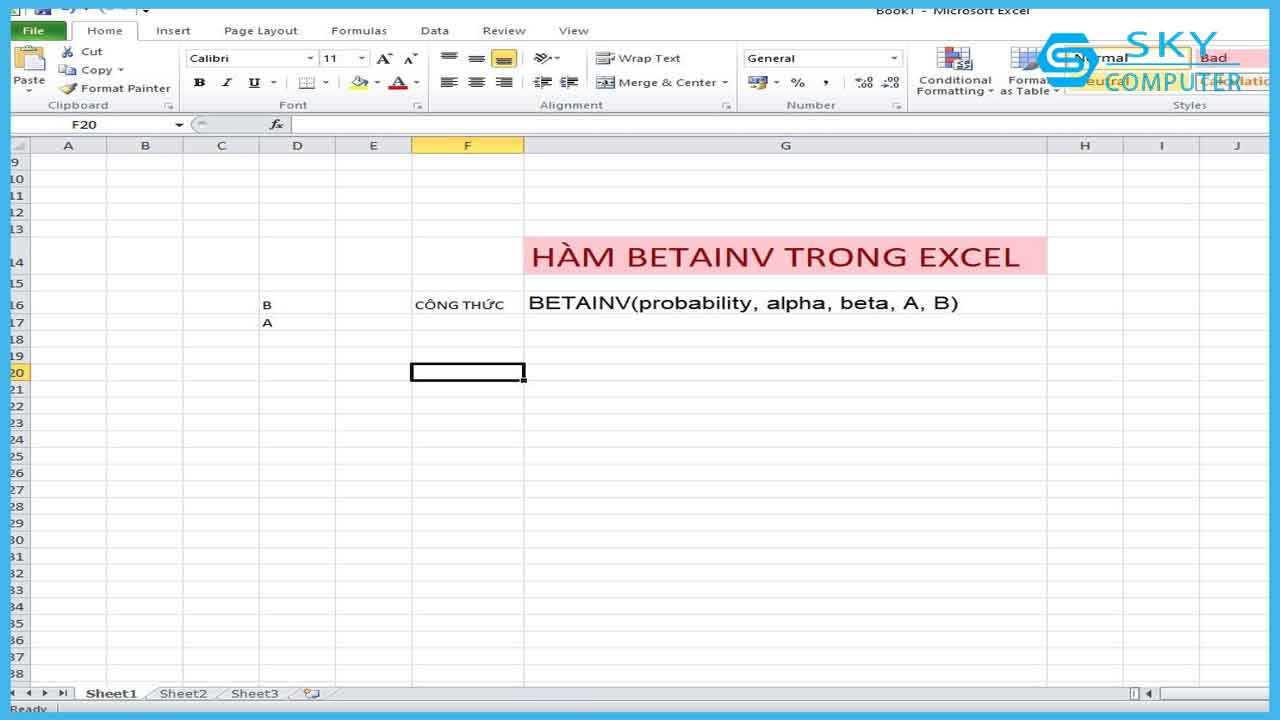
Task: Click into the formula bar
Action: click(780, 125)
